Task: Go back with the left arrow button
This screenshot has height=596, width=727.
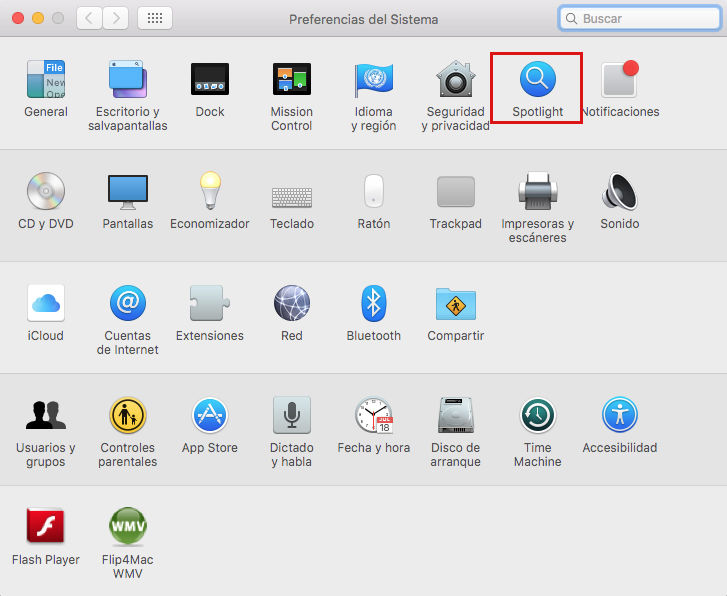Action: point(90,18)
